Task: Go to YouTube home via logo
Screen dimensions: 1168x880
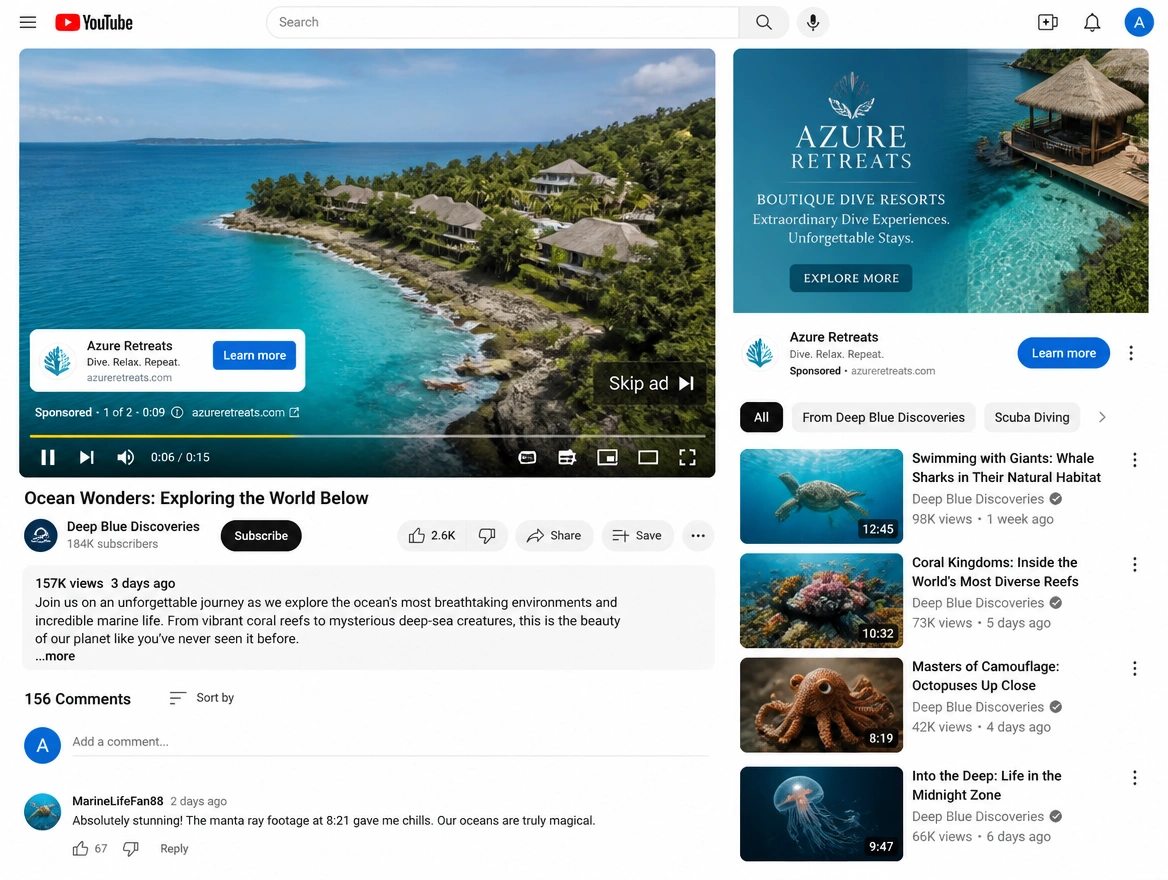Action: click(x=94, y=22)
